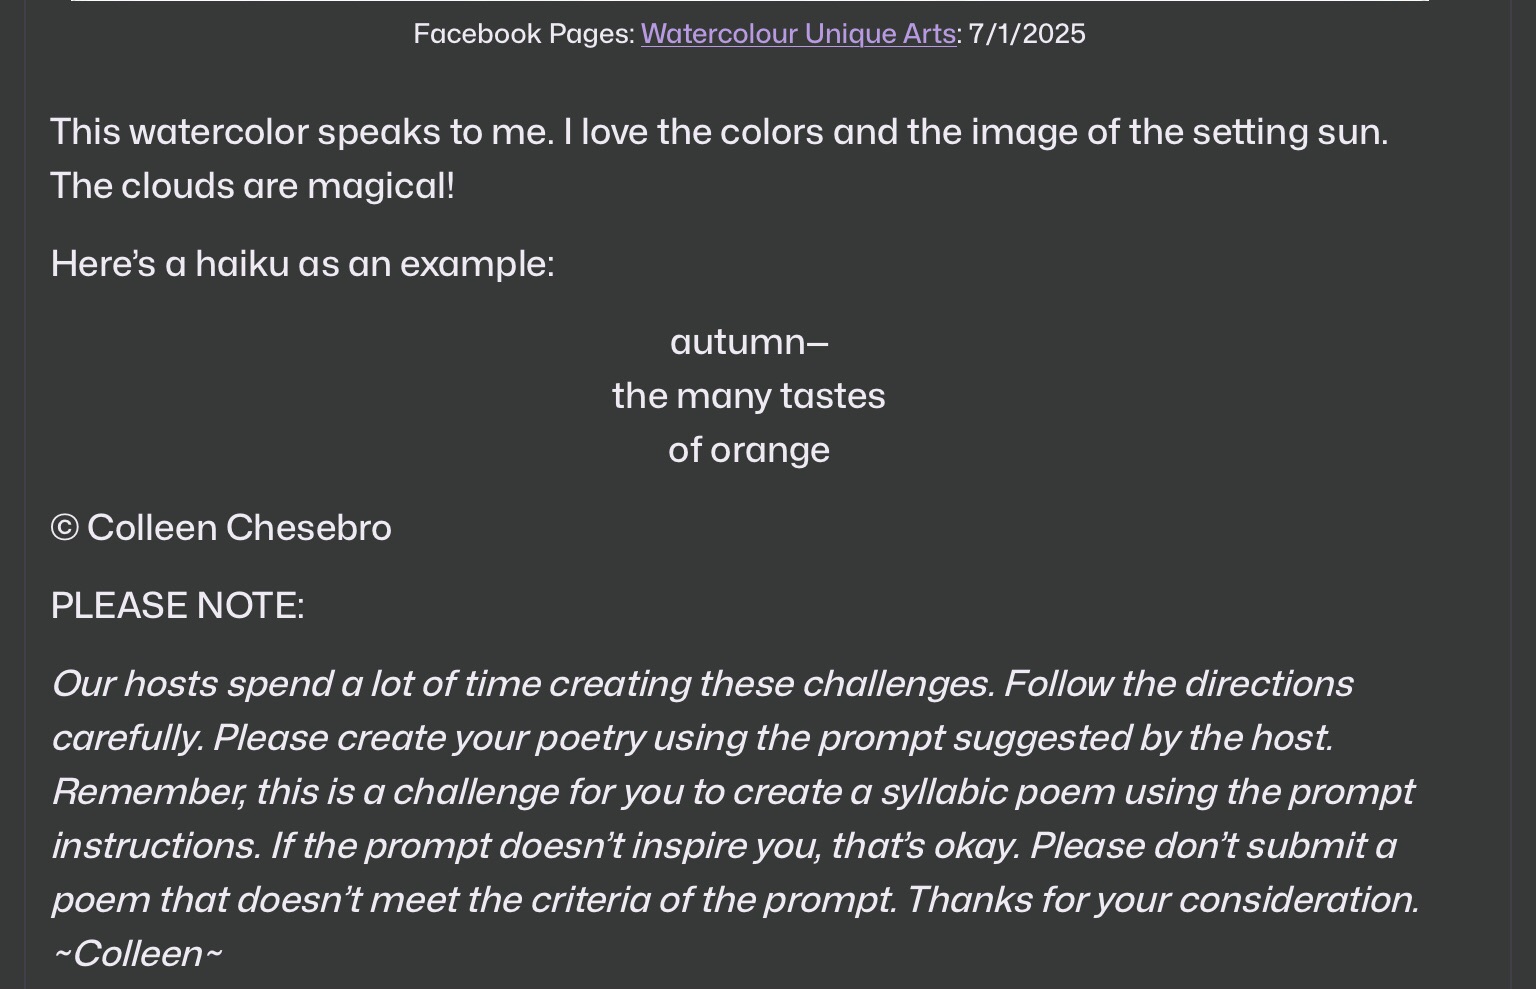The width and height of the screenshot is (1536, 989).
Task: Click the haiku line "autumn—"
Action: [x=749, y=342]
